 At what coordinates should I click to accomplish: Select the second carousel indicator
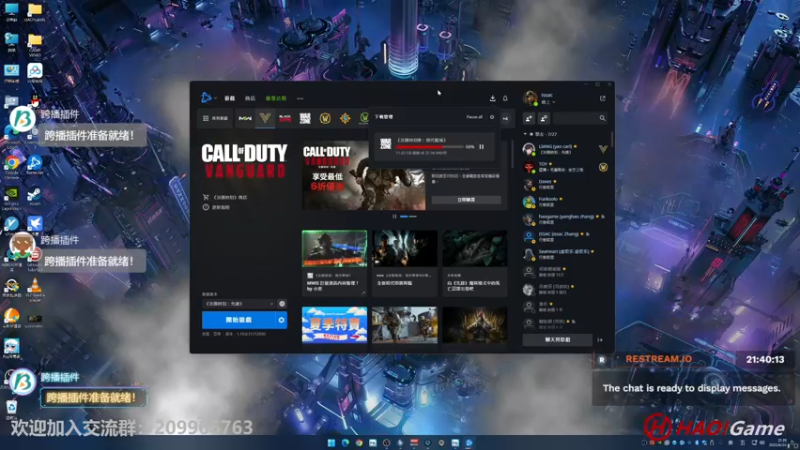tap(412, 216)
